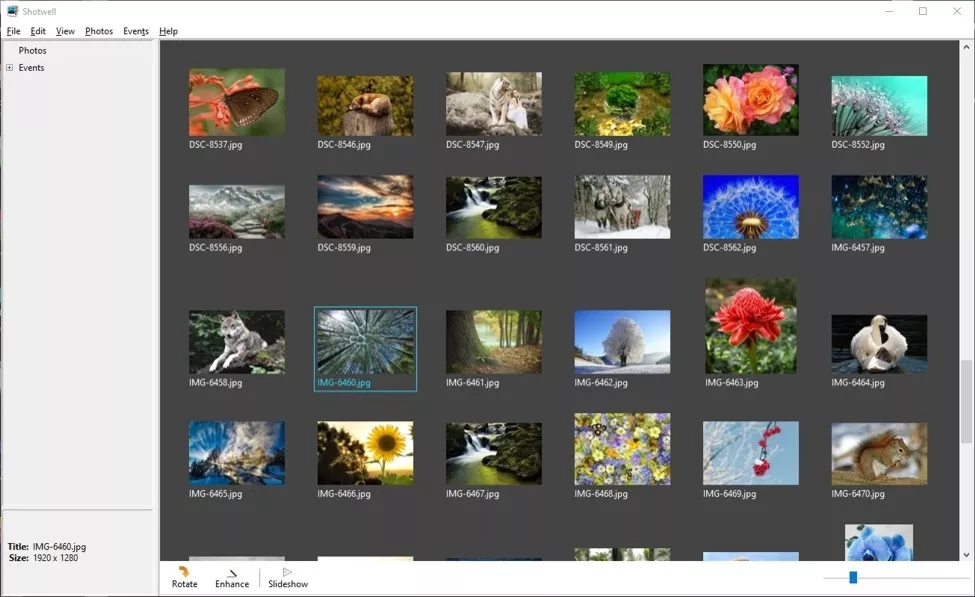Image resolution: width=975 pixels, height=597 pixels.
Task: Open the Photos menu
Action: [x=99, y=31]
